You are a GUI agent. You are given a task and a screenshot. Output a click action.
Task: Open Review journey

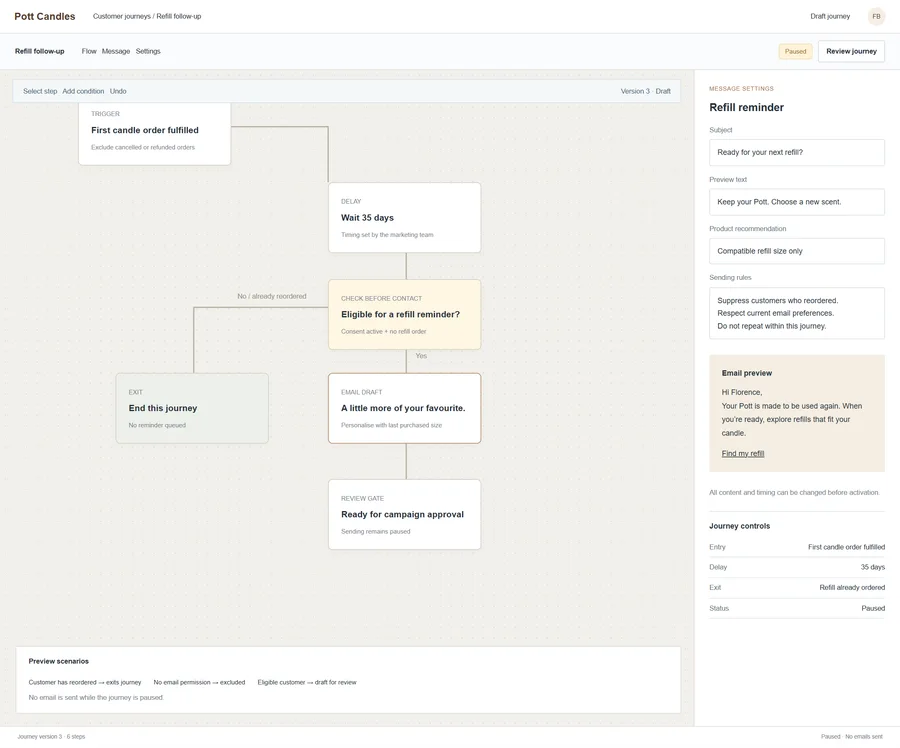[851, 51]
